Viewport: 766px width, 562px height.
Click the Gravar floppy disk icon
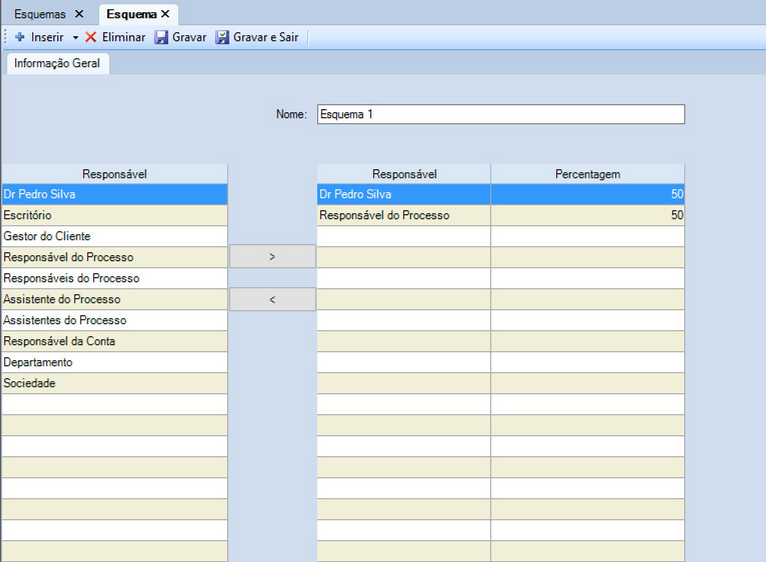[161, 37]
